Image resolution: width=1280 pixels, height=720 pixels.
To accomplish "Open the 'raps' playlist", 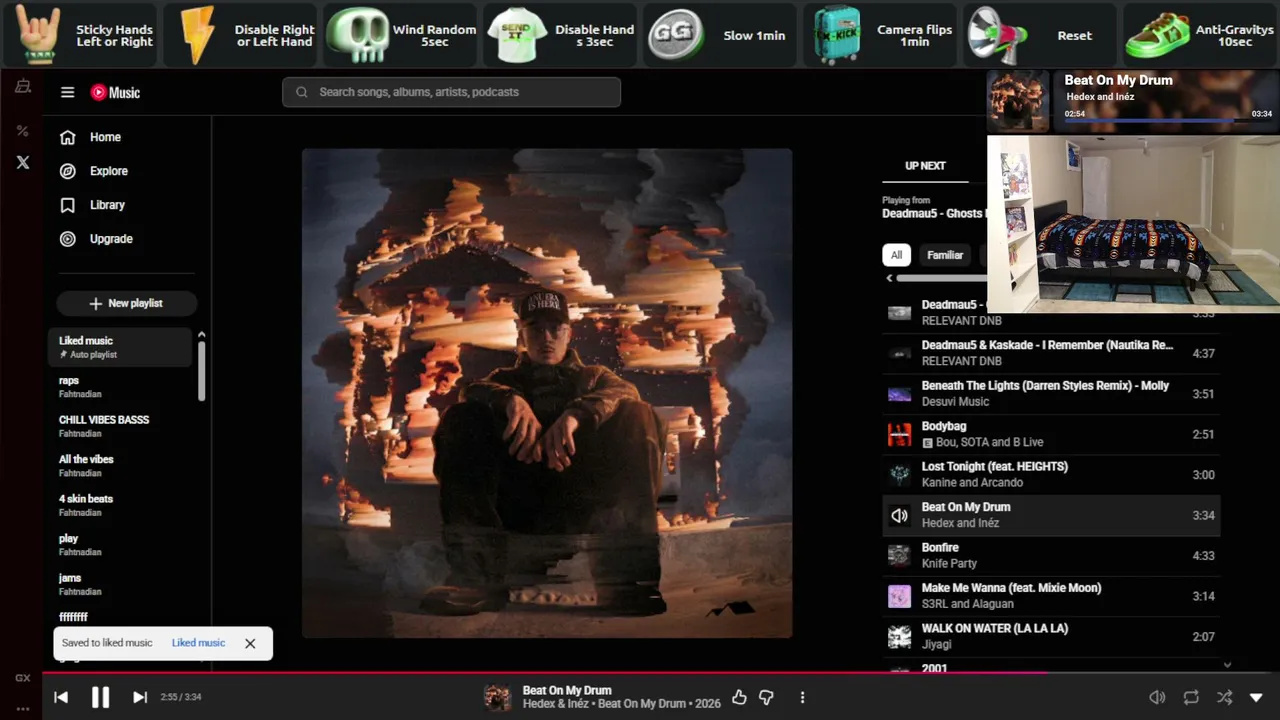I will (x=120, y=387).
